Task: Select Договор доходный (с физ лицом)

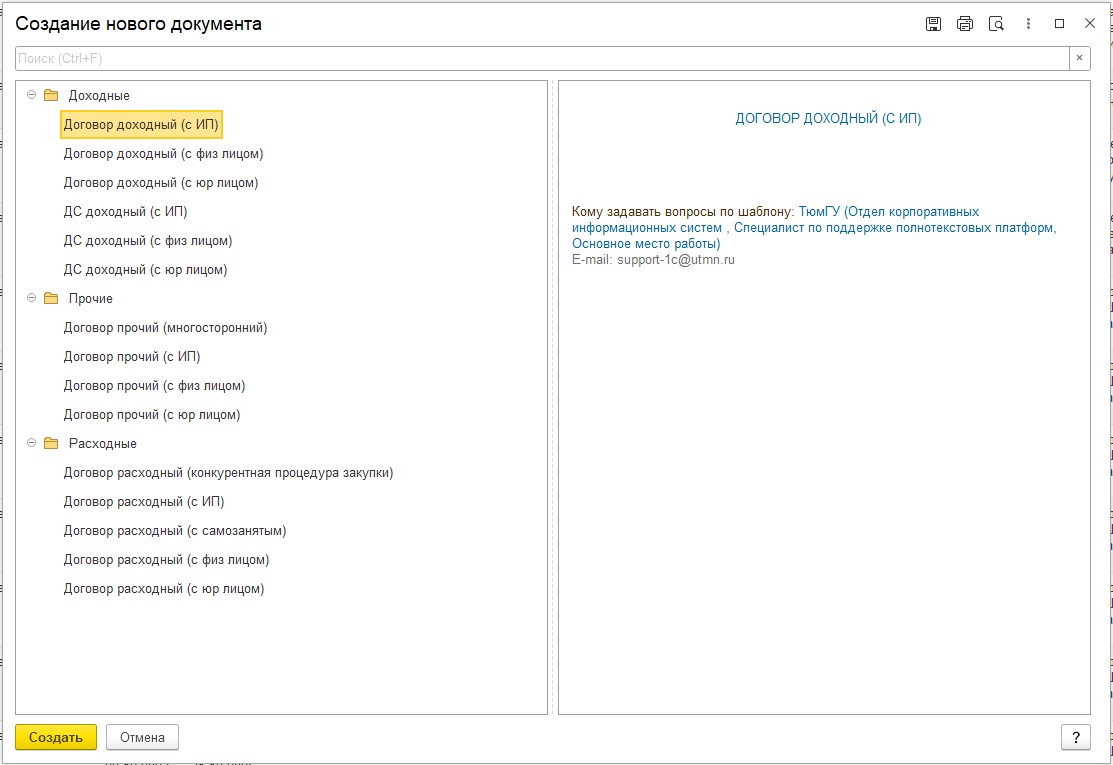Action: pos(163,154)
